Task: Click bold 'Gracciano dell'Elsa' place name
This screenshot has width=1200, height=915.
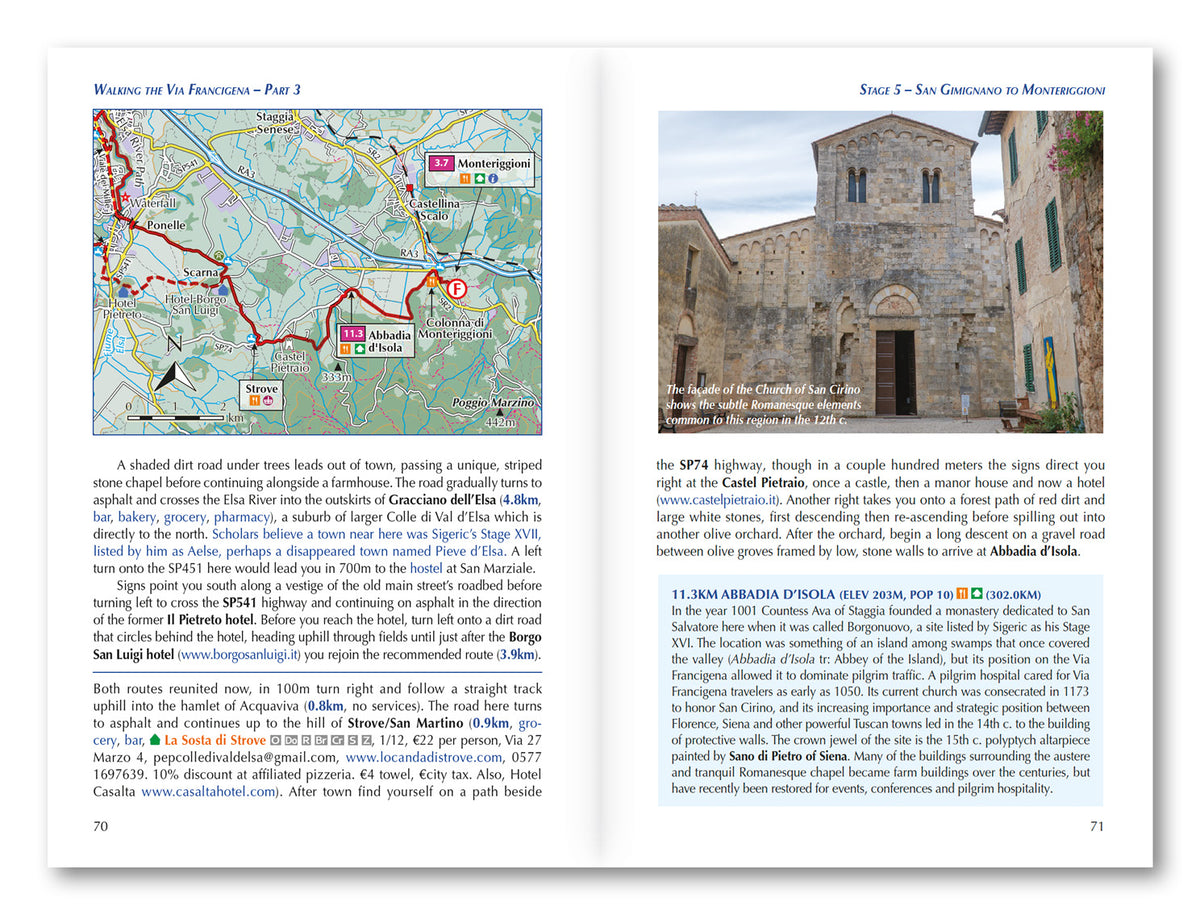Action: (x=443, y=499)
